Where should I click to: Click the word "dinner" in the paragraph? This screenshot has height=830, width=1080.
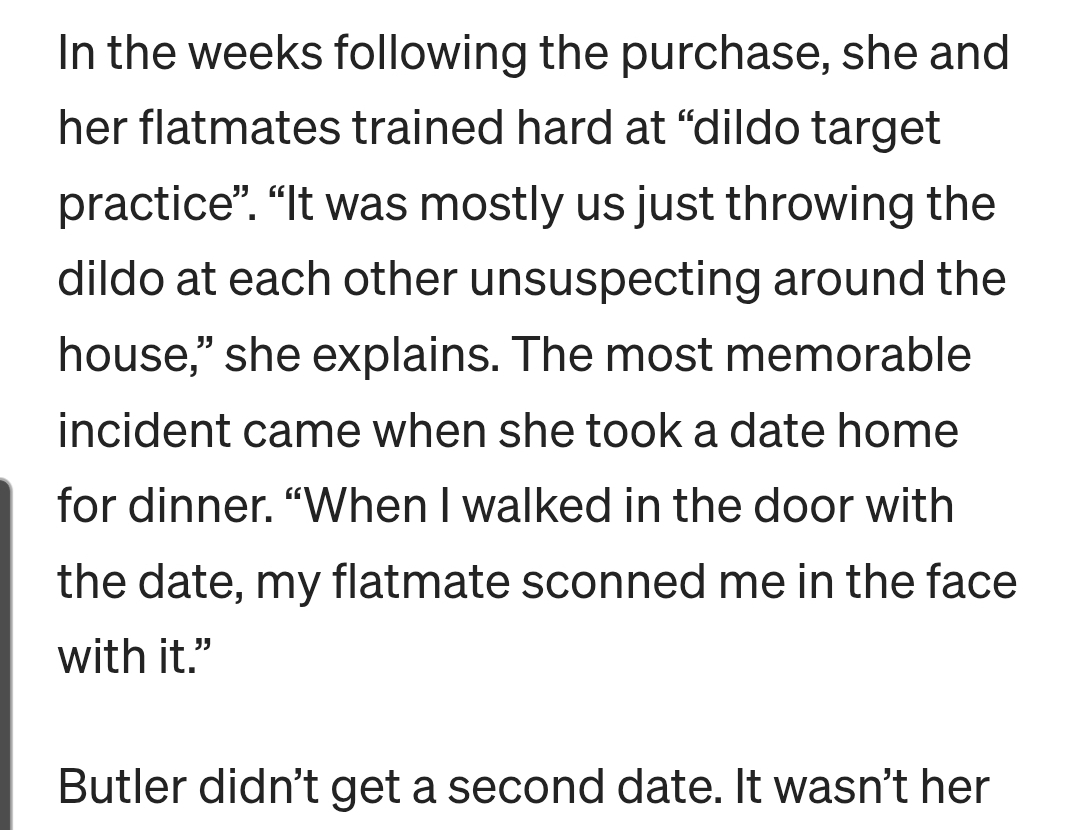(207, 506)
